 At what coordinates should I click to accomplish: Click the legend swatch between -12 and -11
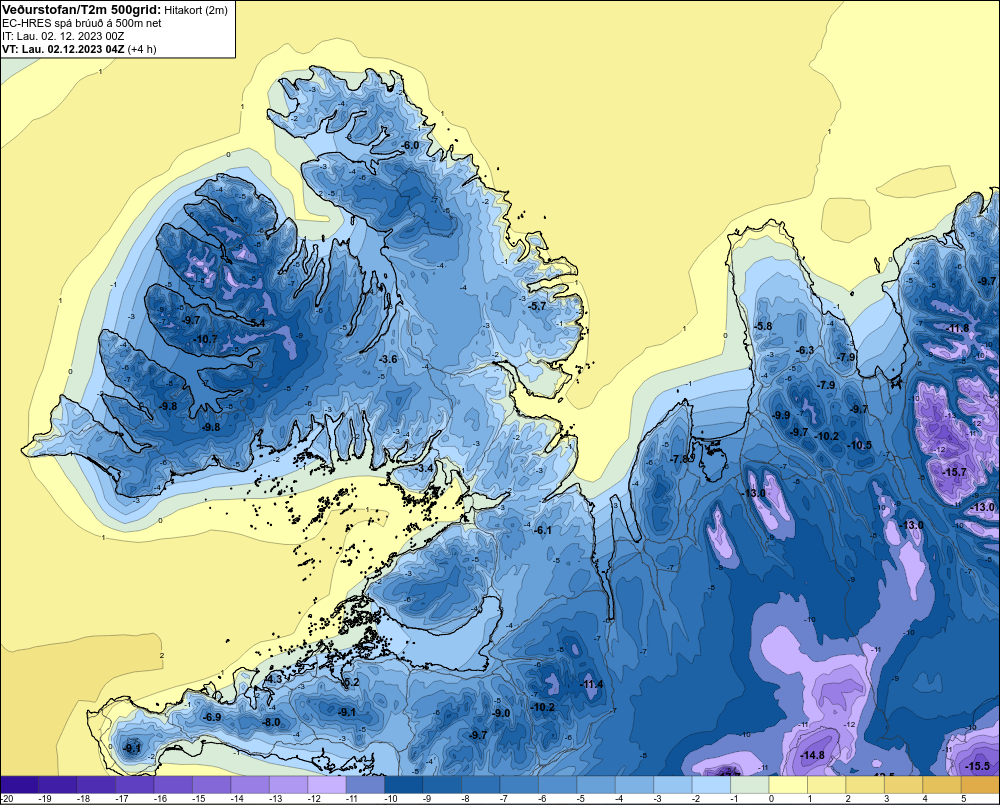(327, 784)
